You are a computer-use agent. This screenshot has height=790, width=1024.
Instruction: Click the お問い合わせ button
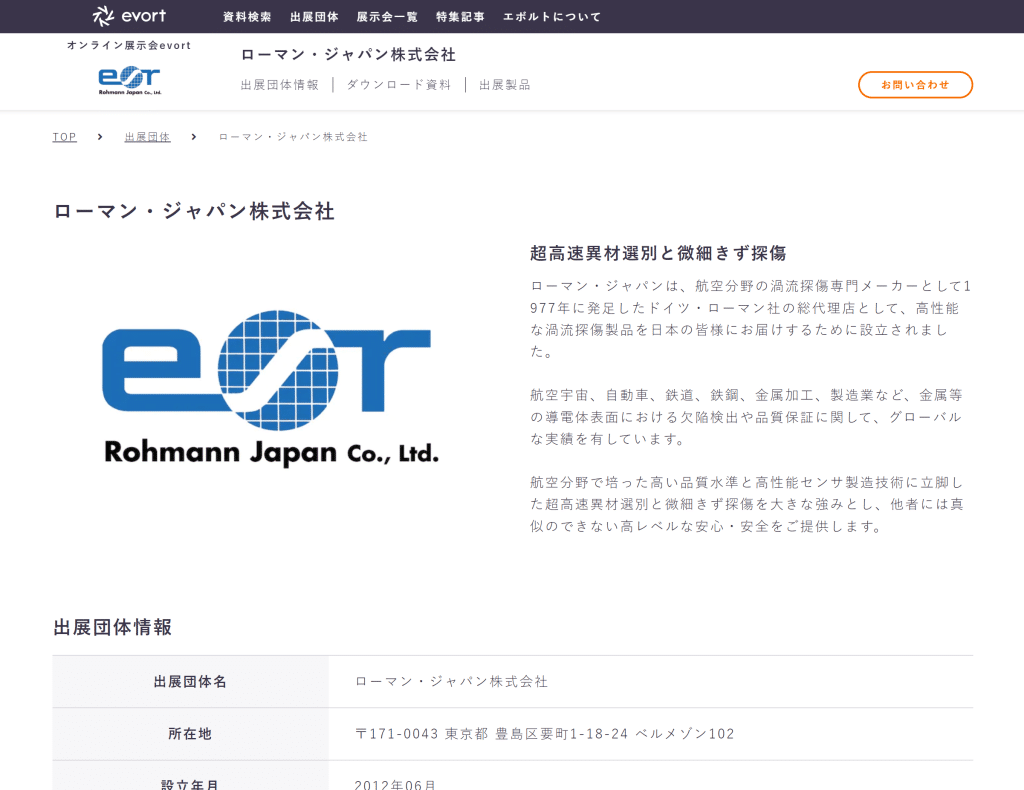[915, 85]
